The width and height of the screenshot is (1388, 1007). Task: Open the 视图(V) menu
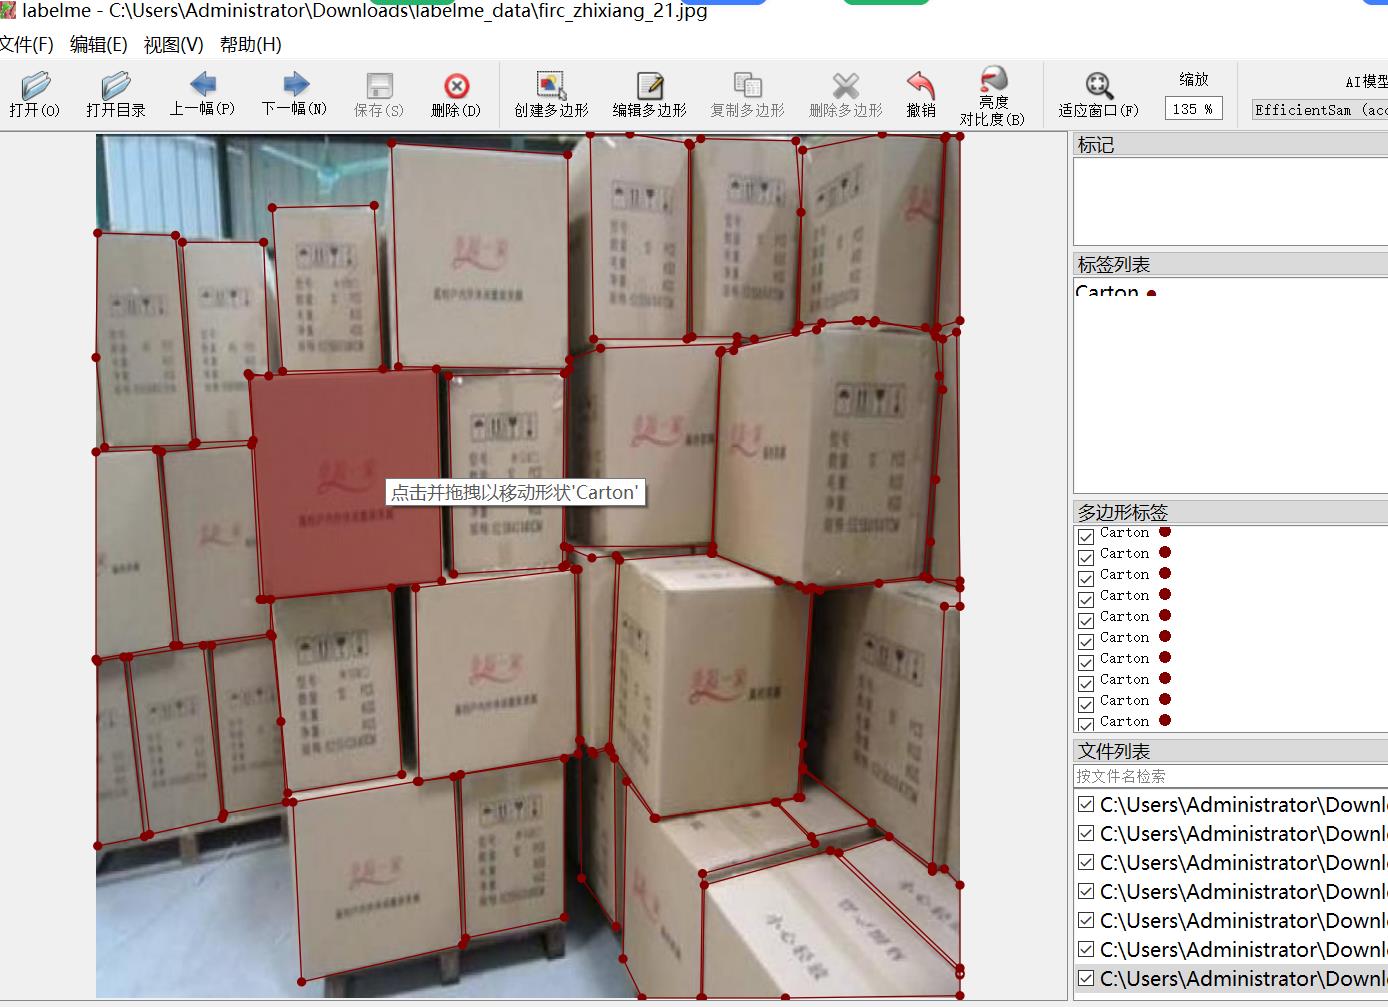pyautogui.click(x=173, y=45)
